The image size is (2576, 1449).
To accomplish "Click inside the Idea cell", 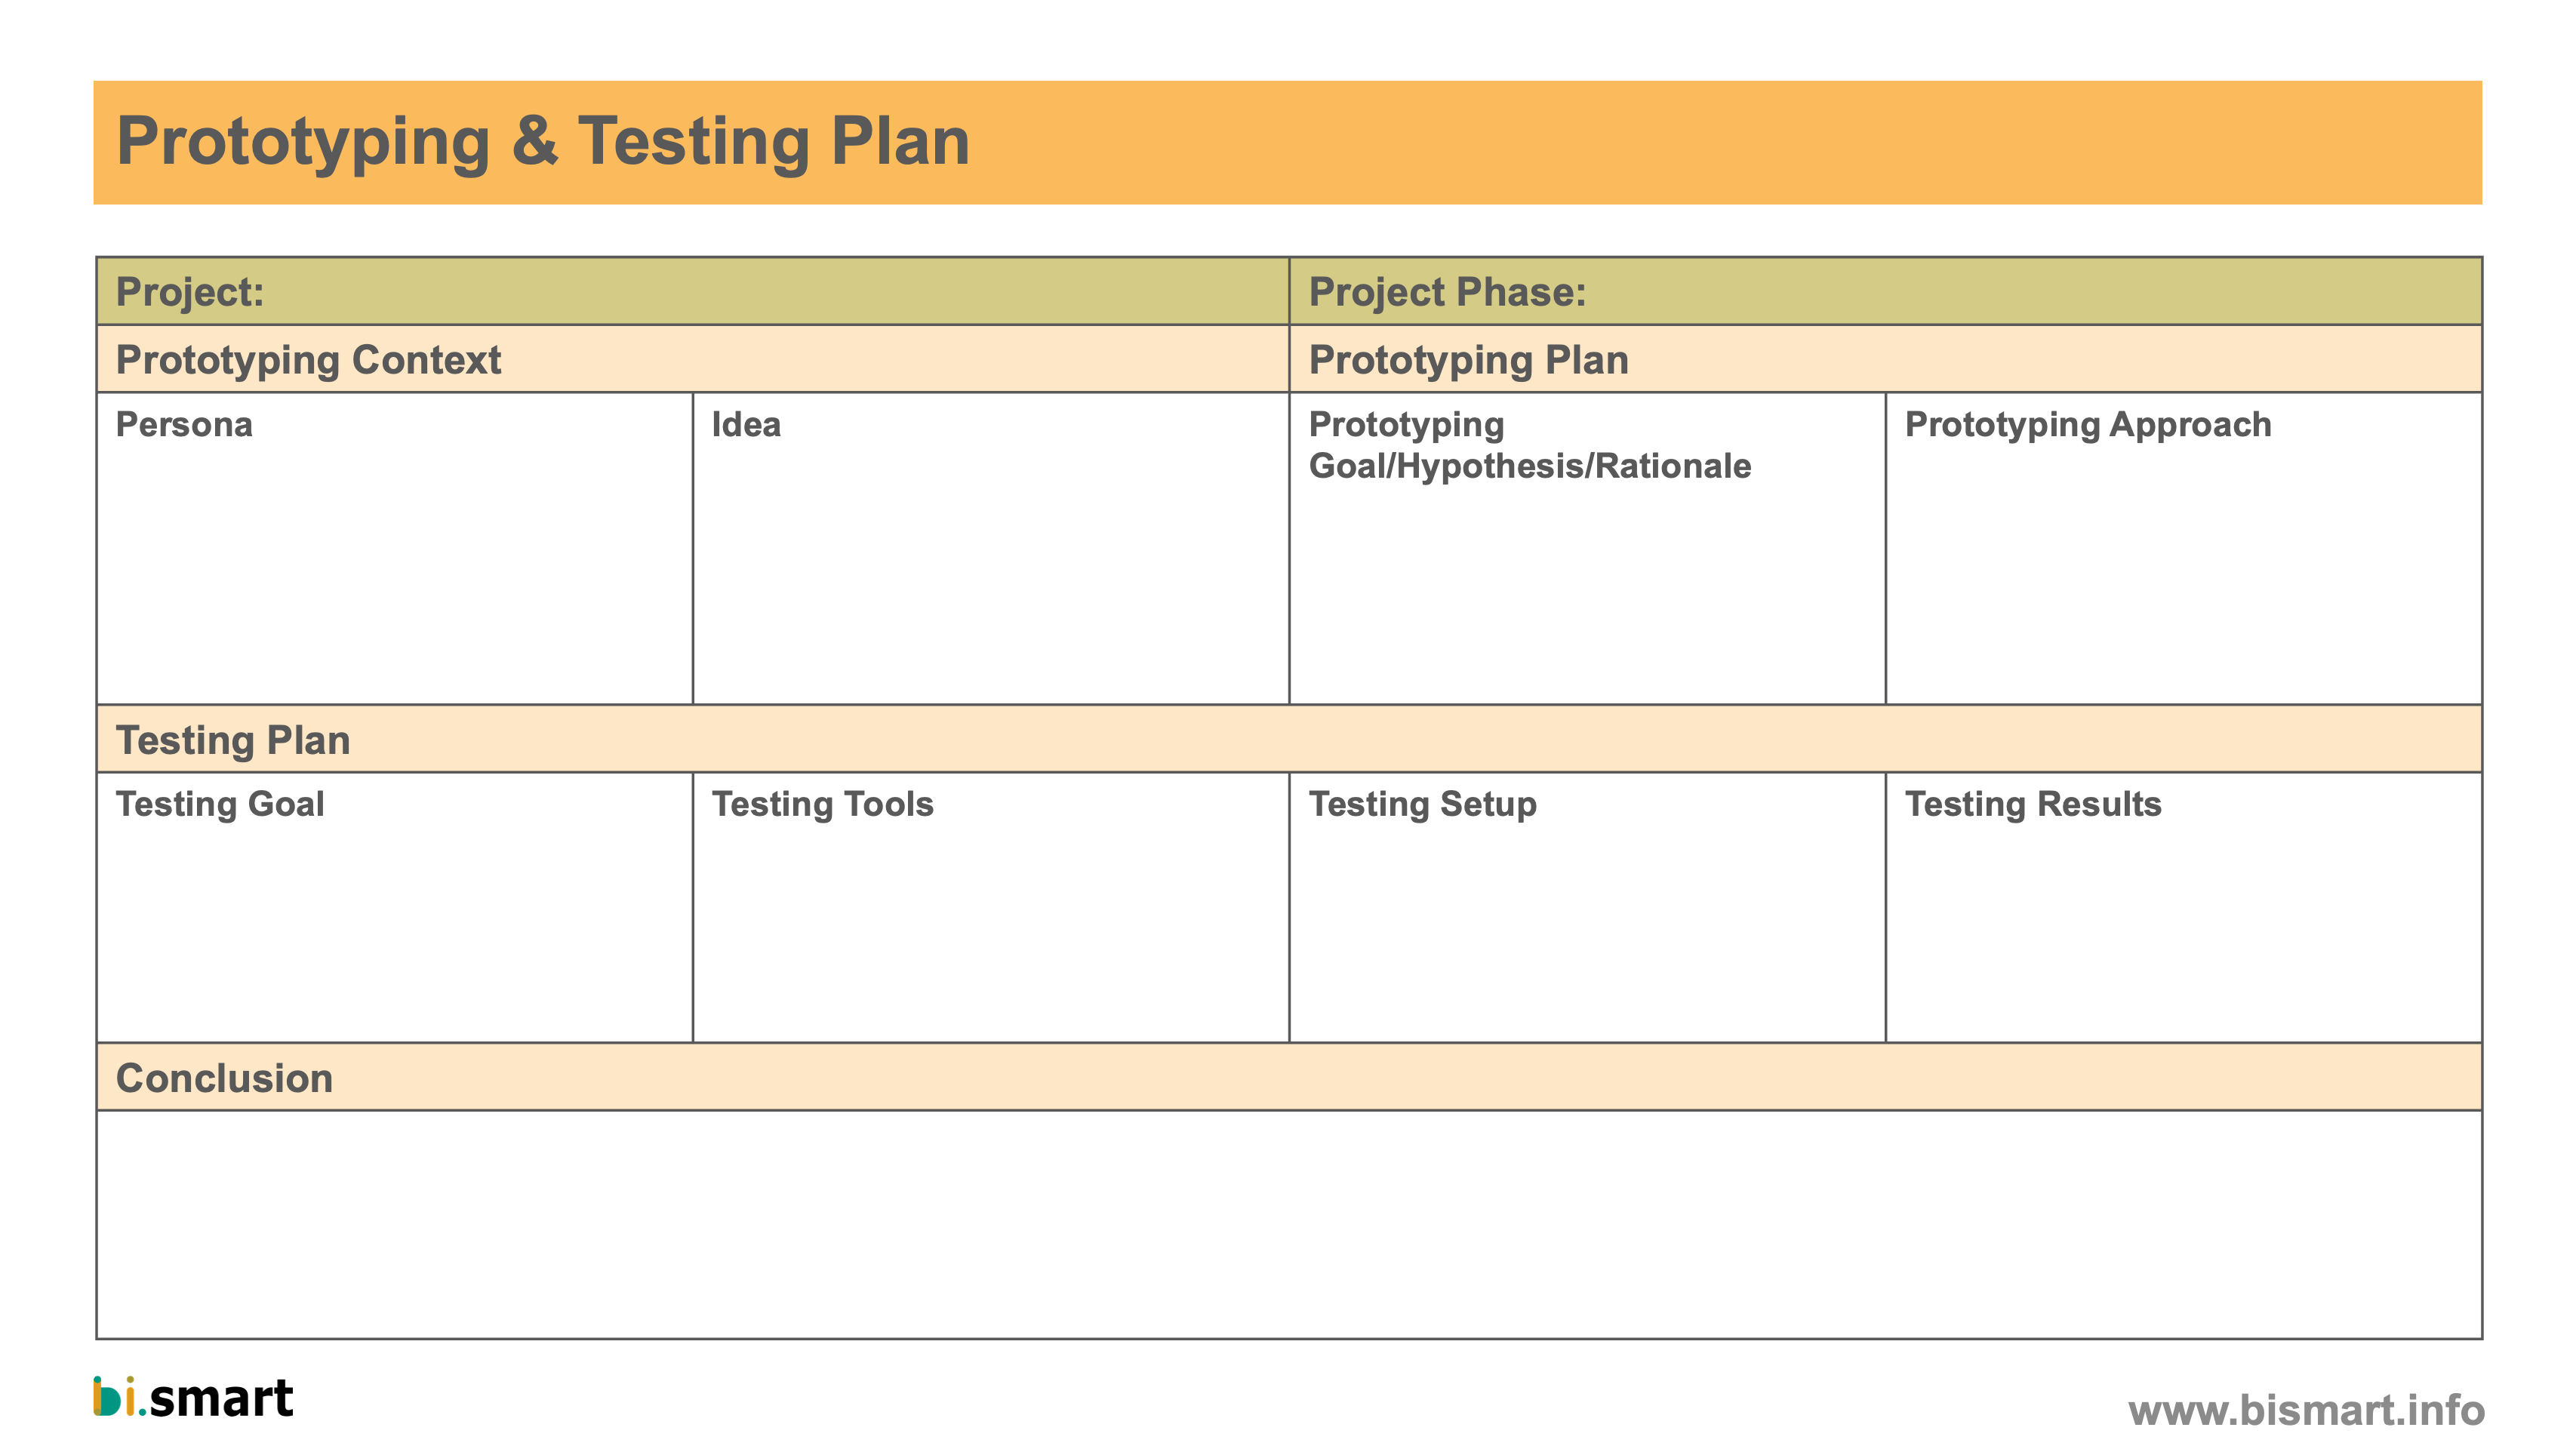I will [991, 548].
